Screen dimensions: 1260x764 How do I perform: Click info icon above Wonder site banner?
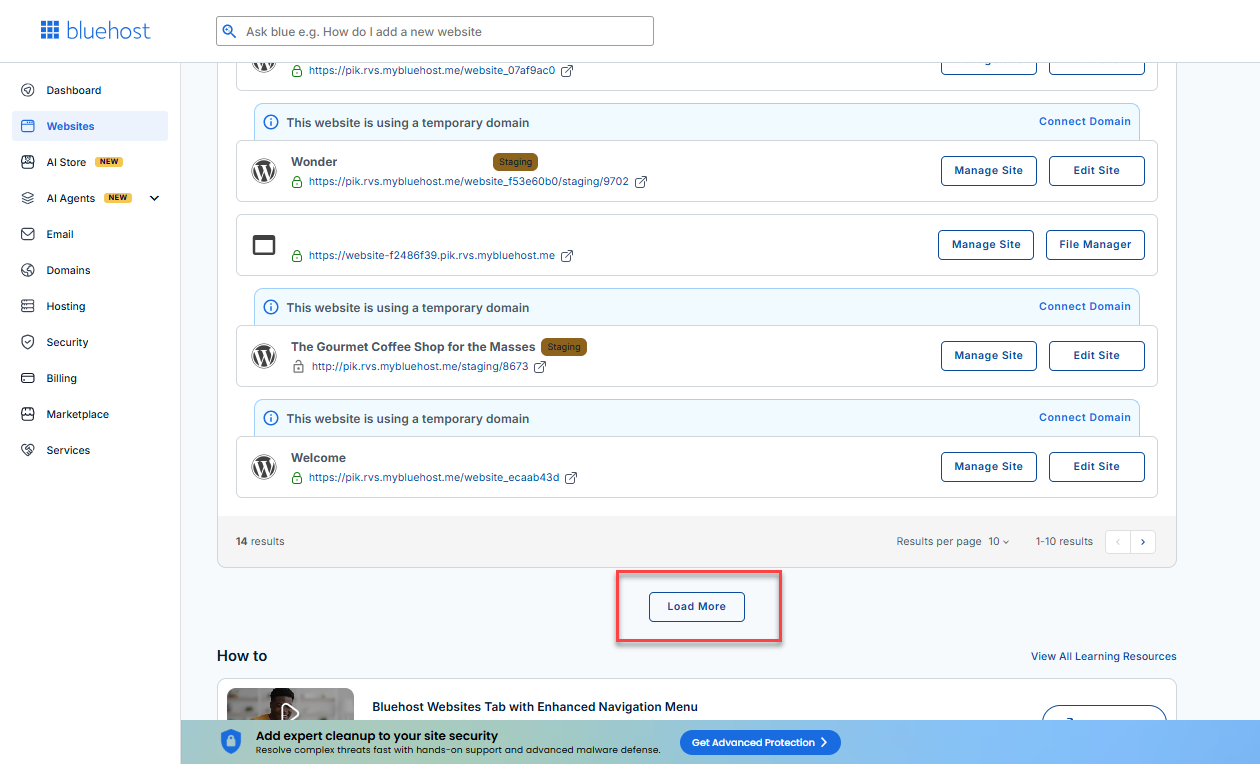271,122
